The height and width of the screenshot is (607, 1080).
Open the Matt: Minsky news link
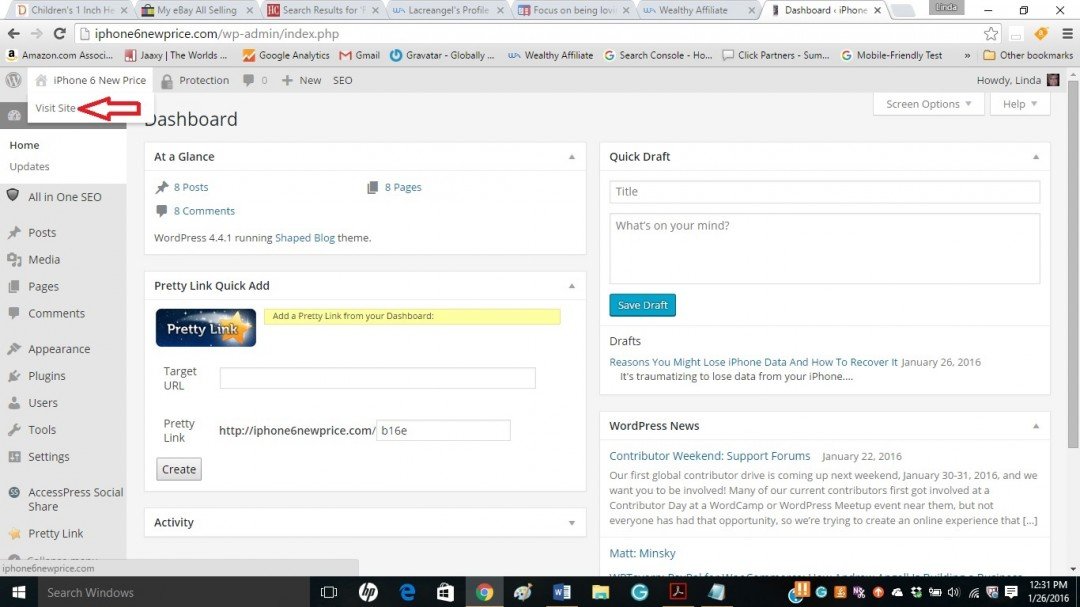(642, 553)
